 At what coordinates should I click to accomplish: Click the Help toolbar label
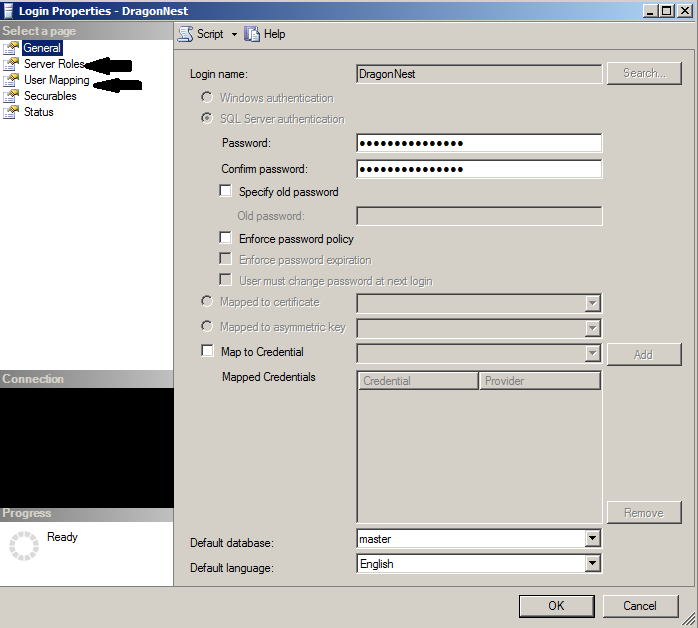point(275,34)
